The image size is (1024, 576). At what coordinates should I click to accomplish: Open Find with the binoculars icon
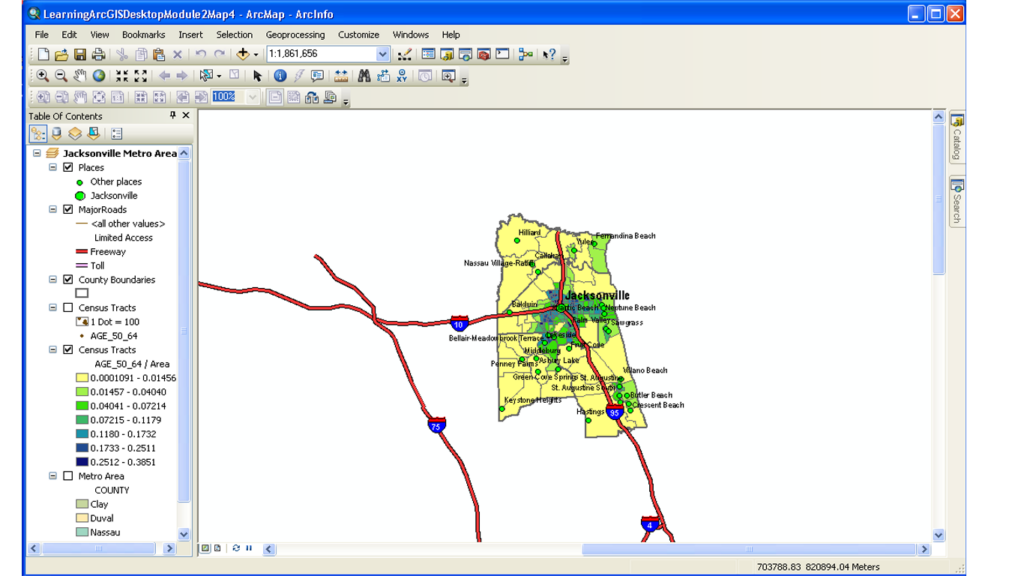coord(364,76)
